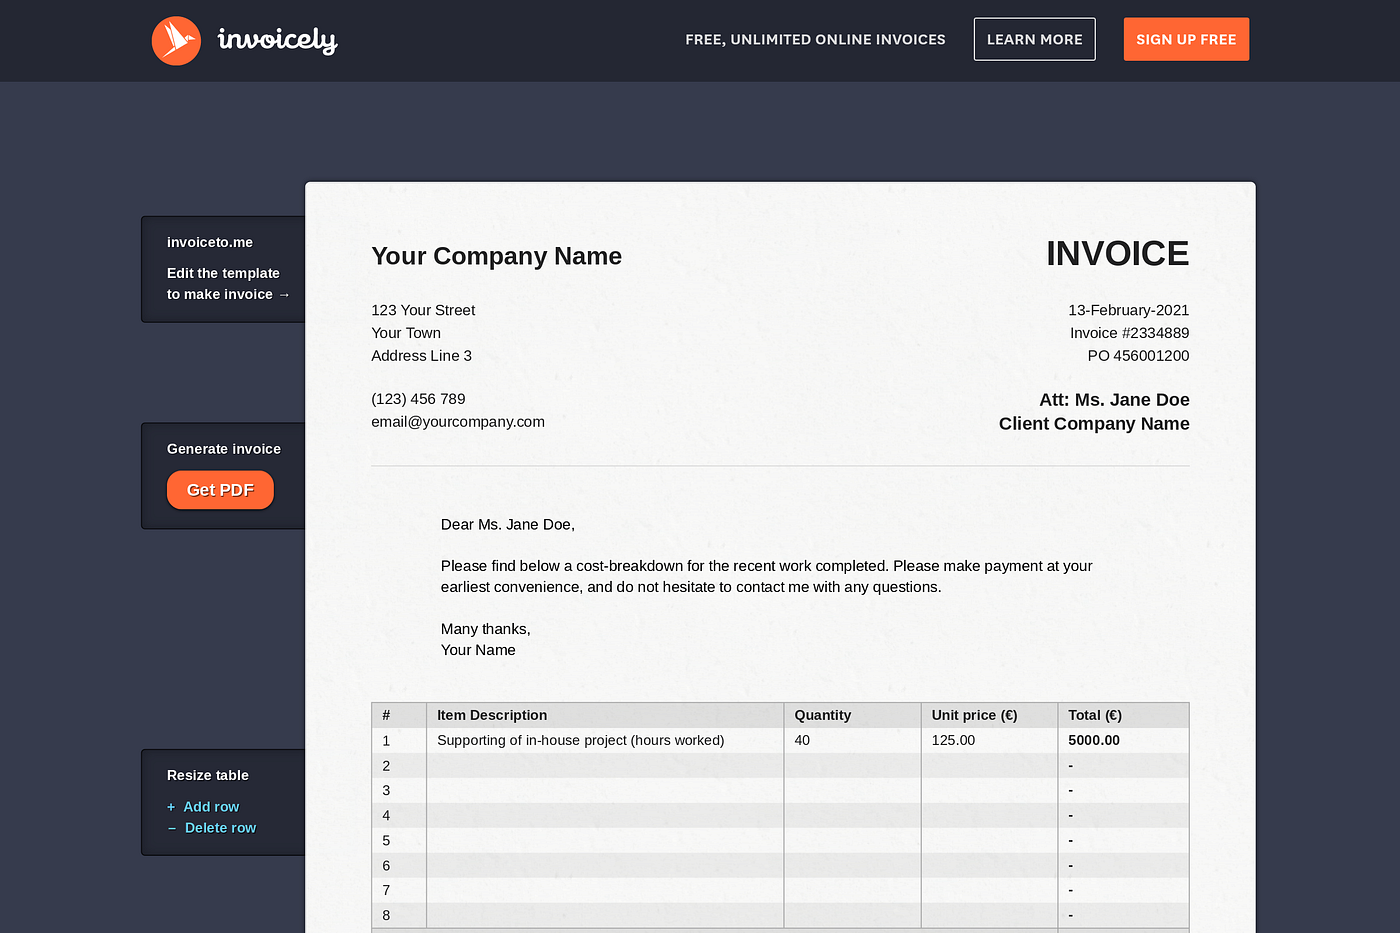Image resolution: width=1400 pixels, height=933 pixels.
Task: Edit the phone number (123) 456 789
Action: point(418,399)
